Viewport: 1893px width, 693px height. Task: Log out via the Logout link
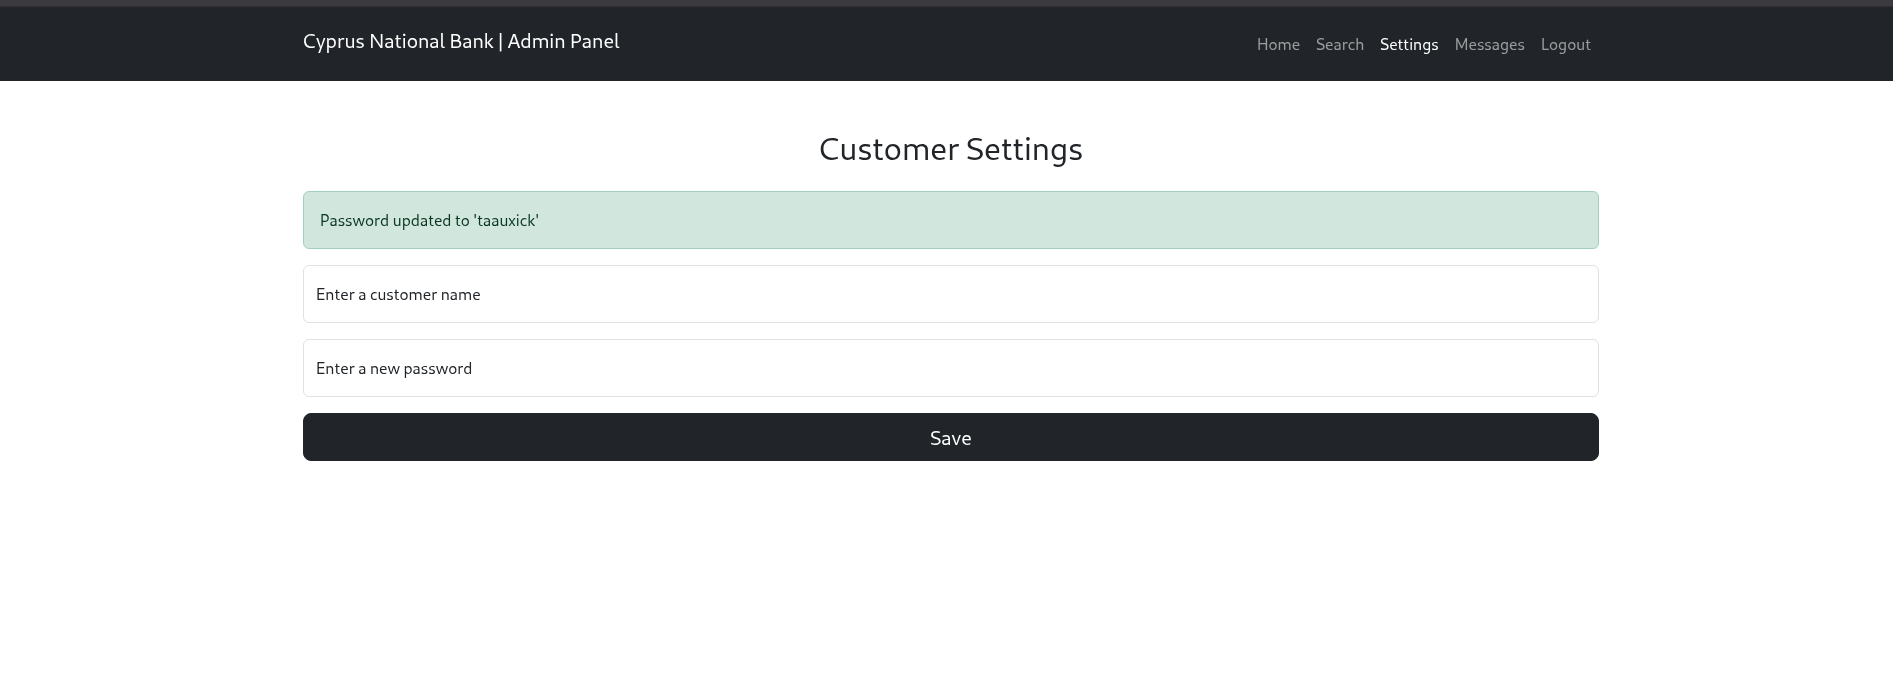point(1565,44)
